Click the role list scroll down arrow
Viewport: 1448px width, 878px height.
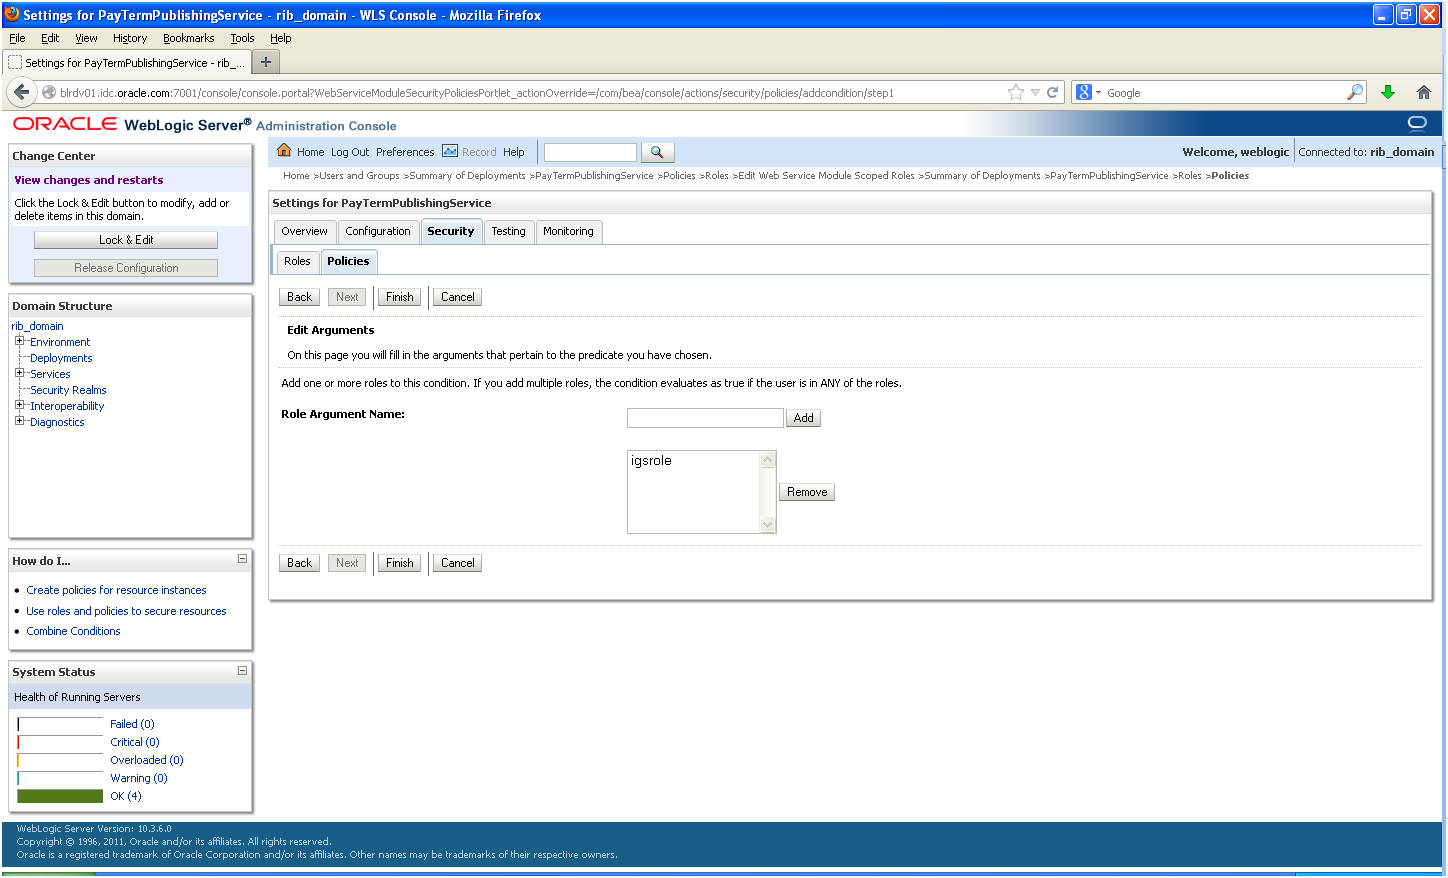tap(768, 525)
